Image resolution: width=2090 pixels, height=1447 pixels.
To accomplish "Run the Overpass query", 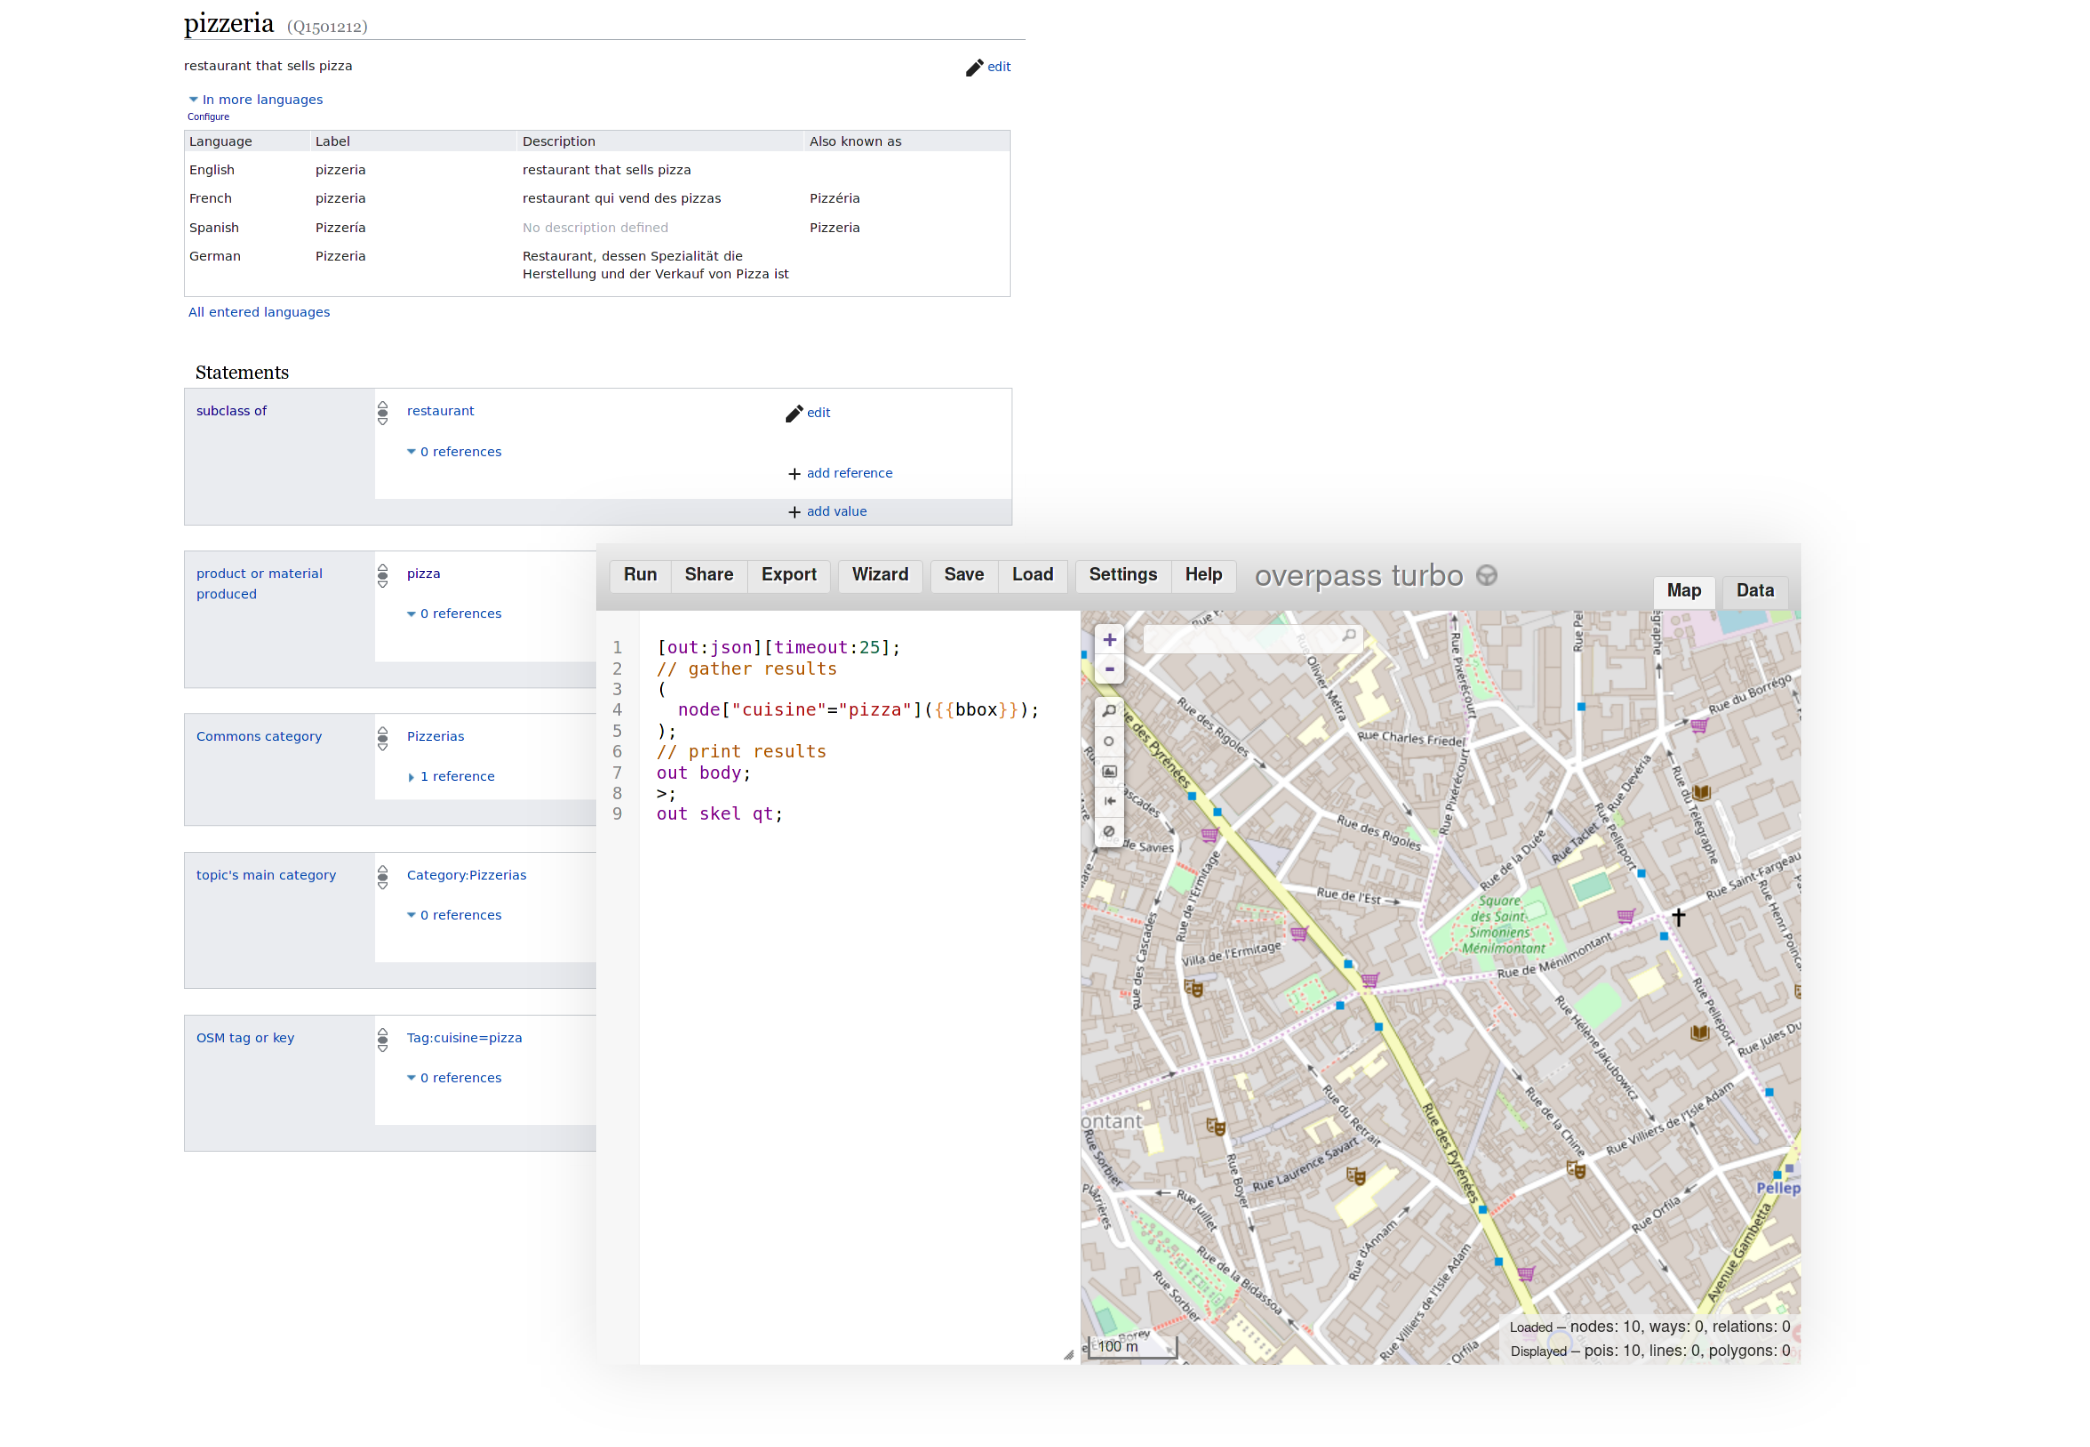I will [639, 575].
